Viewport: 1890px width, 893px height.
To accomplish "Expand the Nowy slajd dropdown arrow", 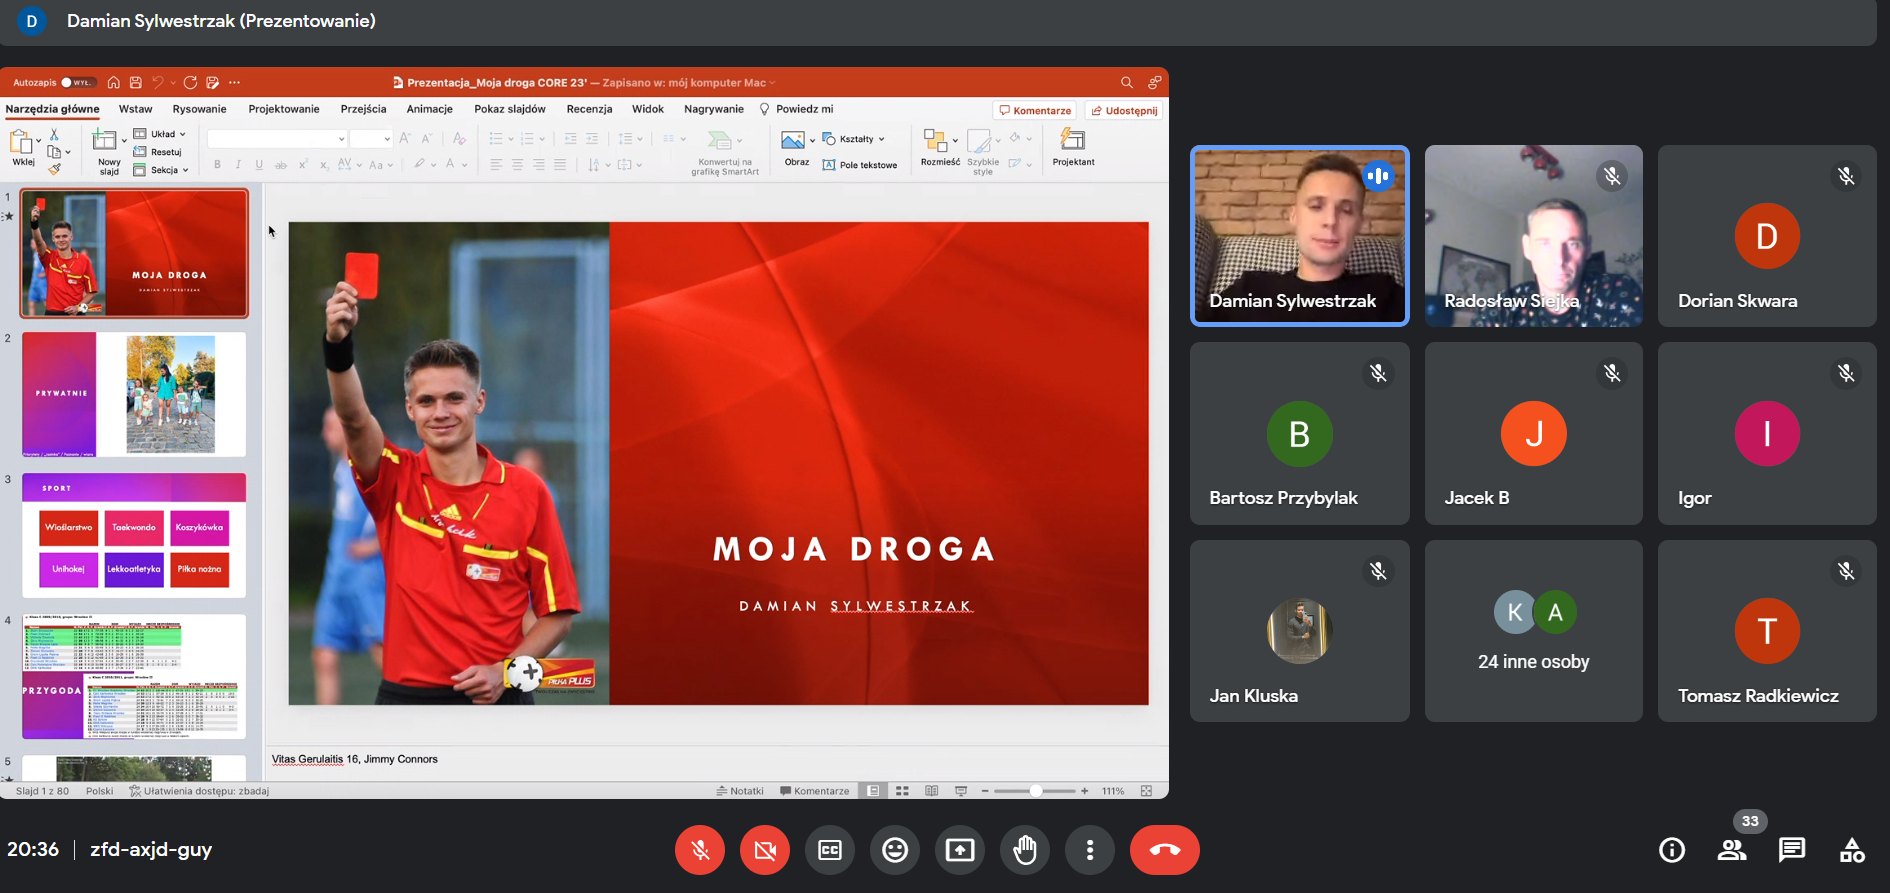I will [x=124, y=140].
